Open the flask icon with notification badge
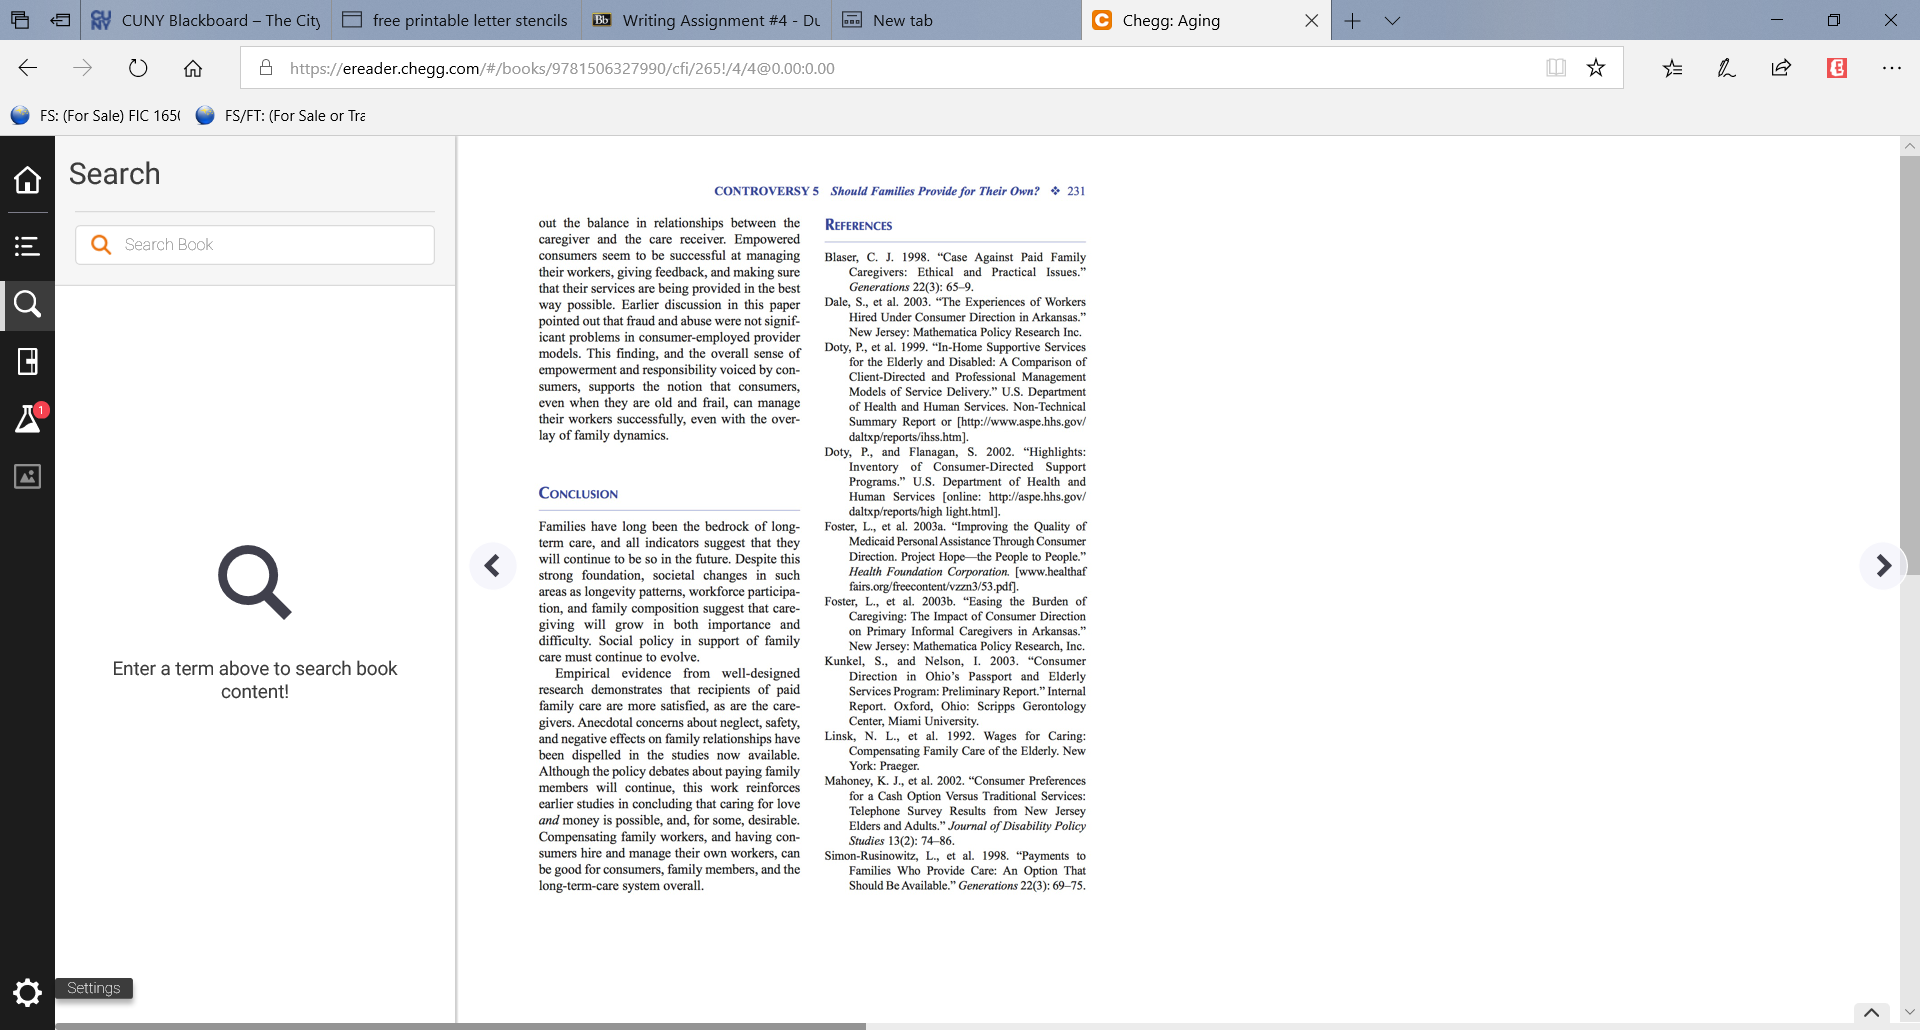The height and width of the screenshot is (1030, 1920). tap(28, 419)
